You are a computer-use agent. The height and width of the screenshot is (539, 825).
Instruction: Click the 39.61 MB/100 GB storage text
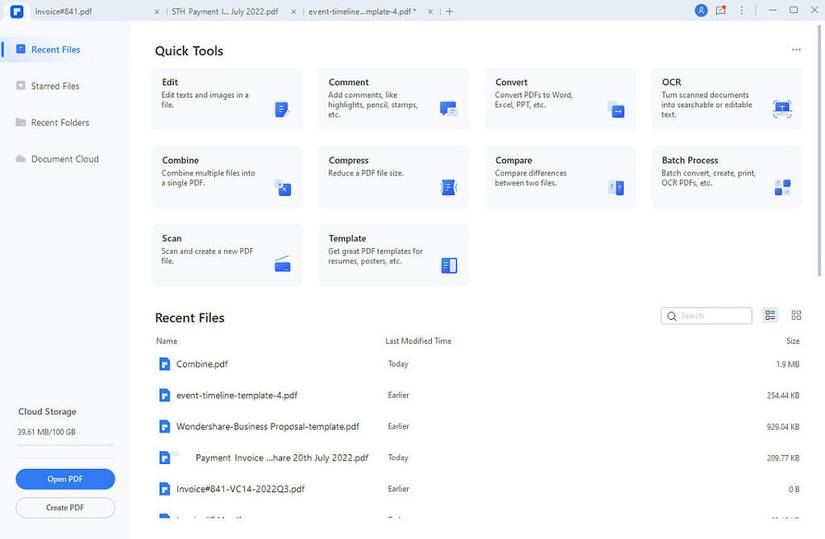tap(46, 432)
